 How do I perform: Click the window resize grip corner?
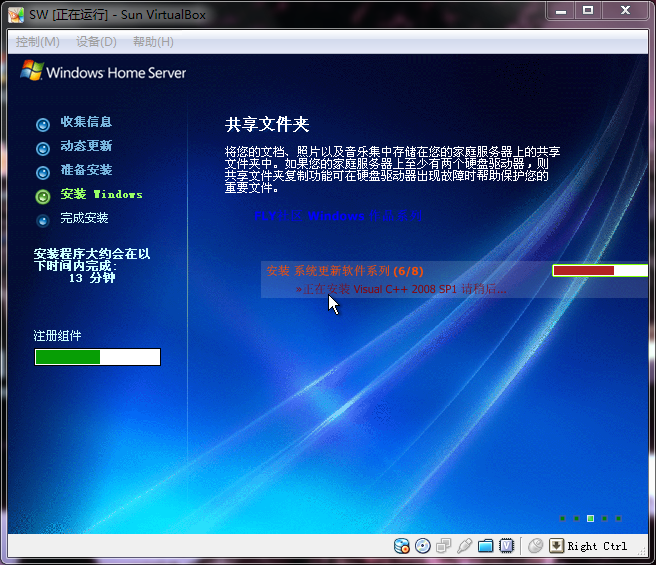pos(642,551)
